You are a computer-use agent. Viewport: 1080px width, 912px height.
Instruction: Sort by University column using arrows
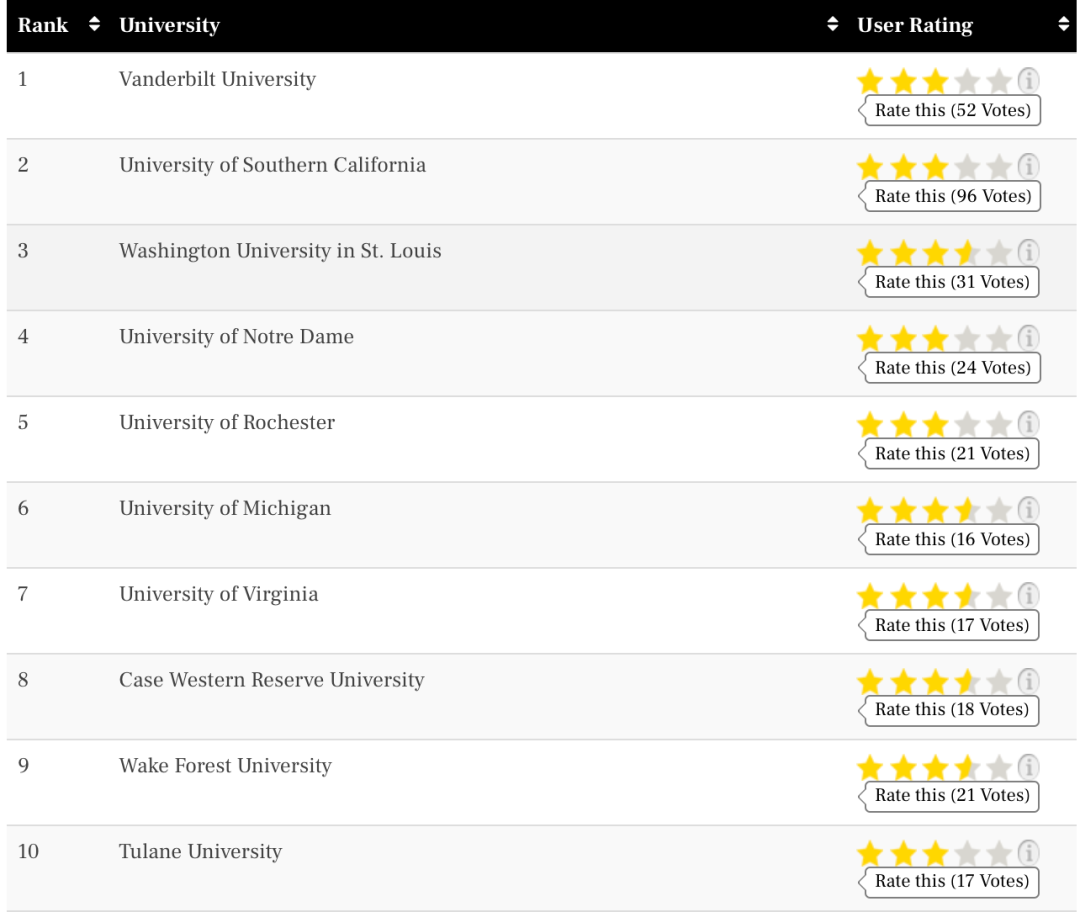point(833,26)
